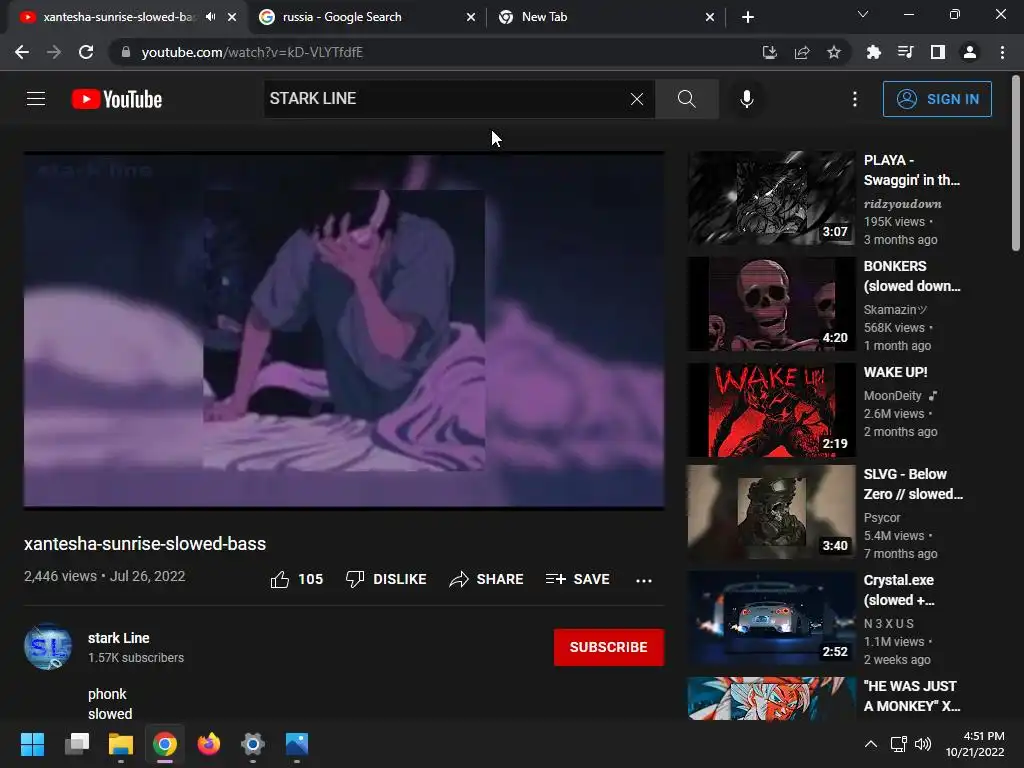Viewport: 1024px width, 768px height.
Task: Click browser forward arrow
Action: coord(54,52)
